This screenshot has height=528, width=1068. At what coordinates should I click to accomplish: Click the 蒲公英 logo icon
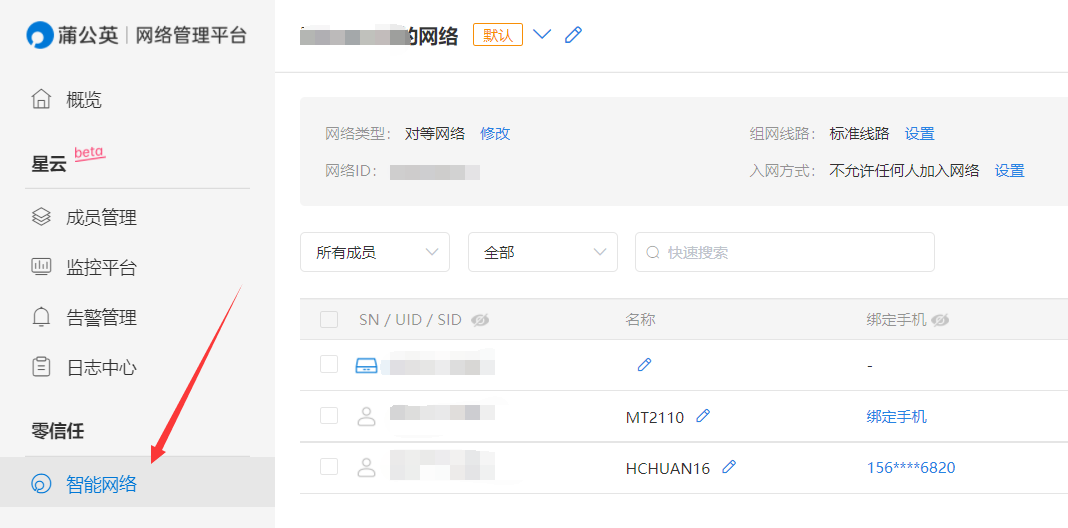(40, 35)
